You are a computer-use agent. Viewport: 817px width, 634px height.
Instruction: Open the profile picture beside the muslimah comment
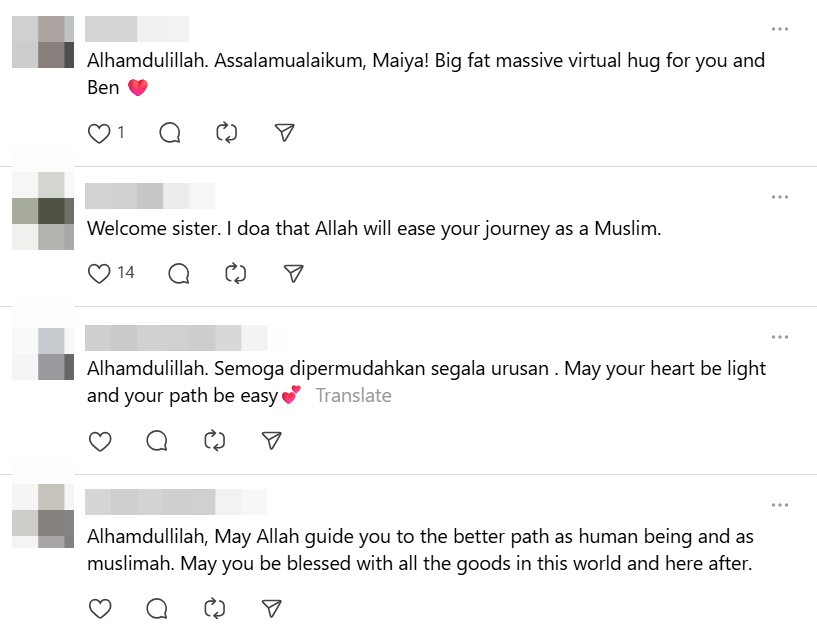(43, 516)
